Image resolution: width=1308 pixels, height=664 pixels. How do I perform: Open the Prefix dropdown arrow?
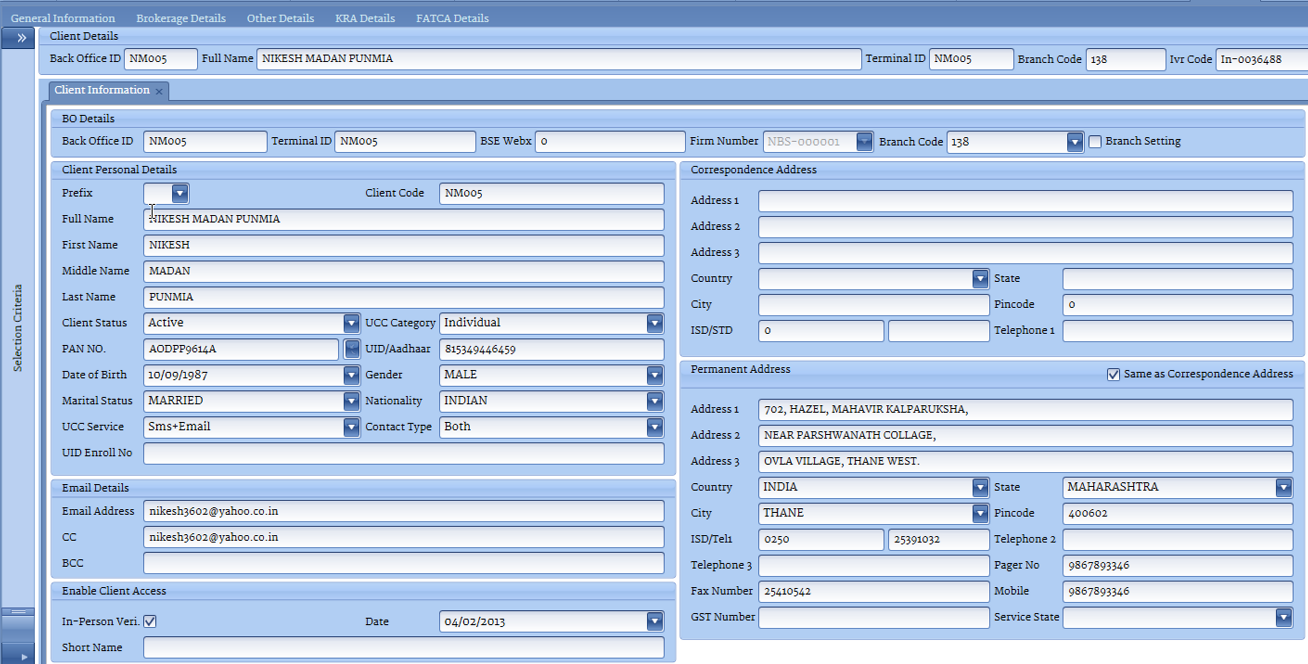(x=179, y=193)
